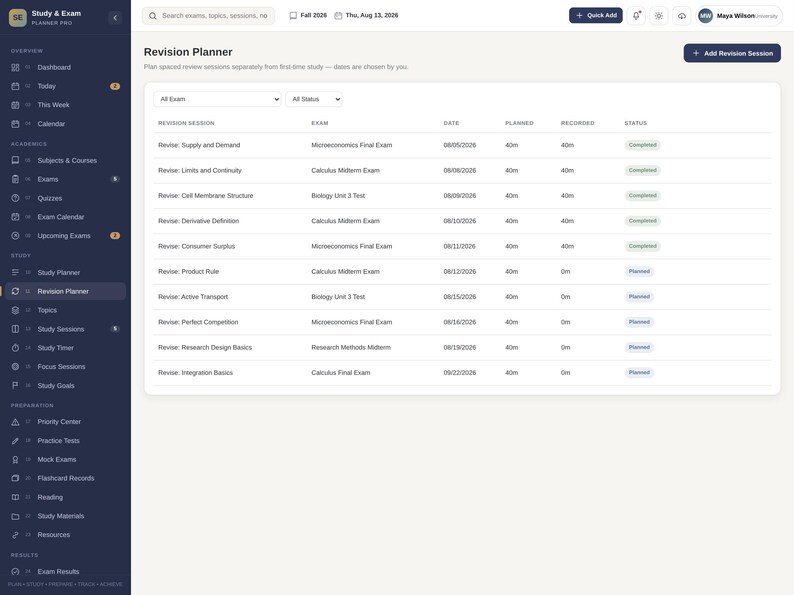
Task: Open the notifications bell
Action: [636, 16]
